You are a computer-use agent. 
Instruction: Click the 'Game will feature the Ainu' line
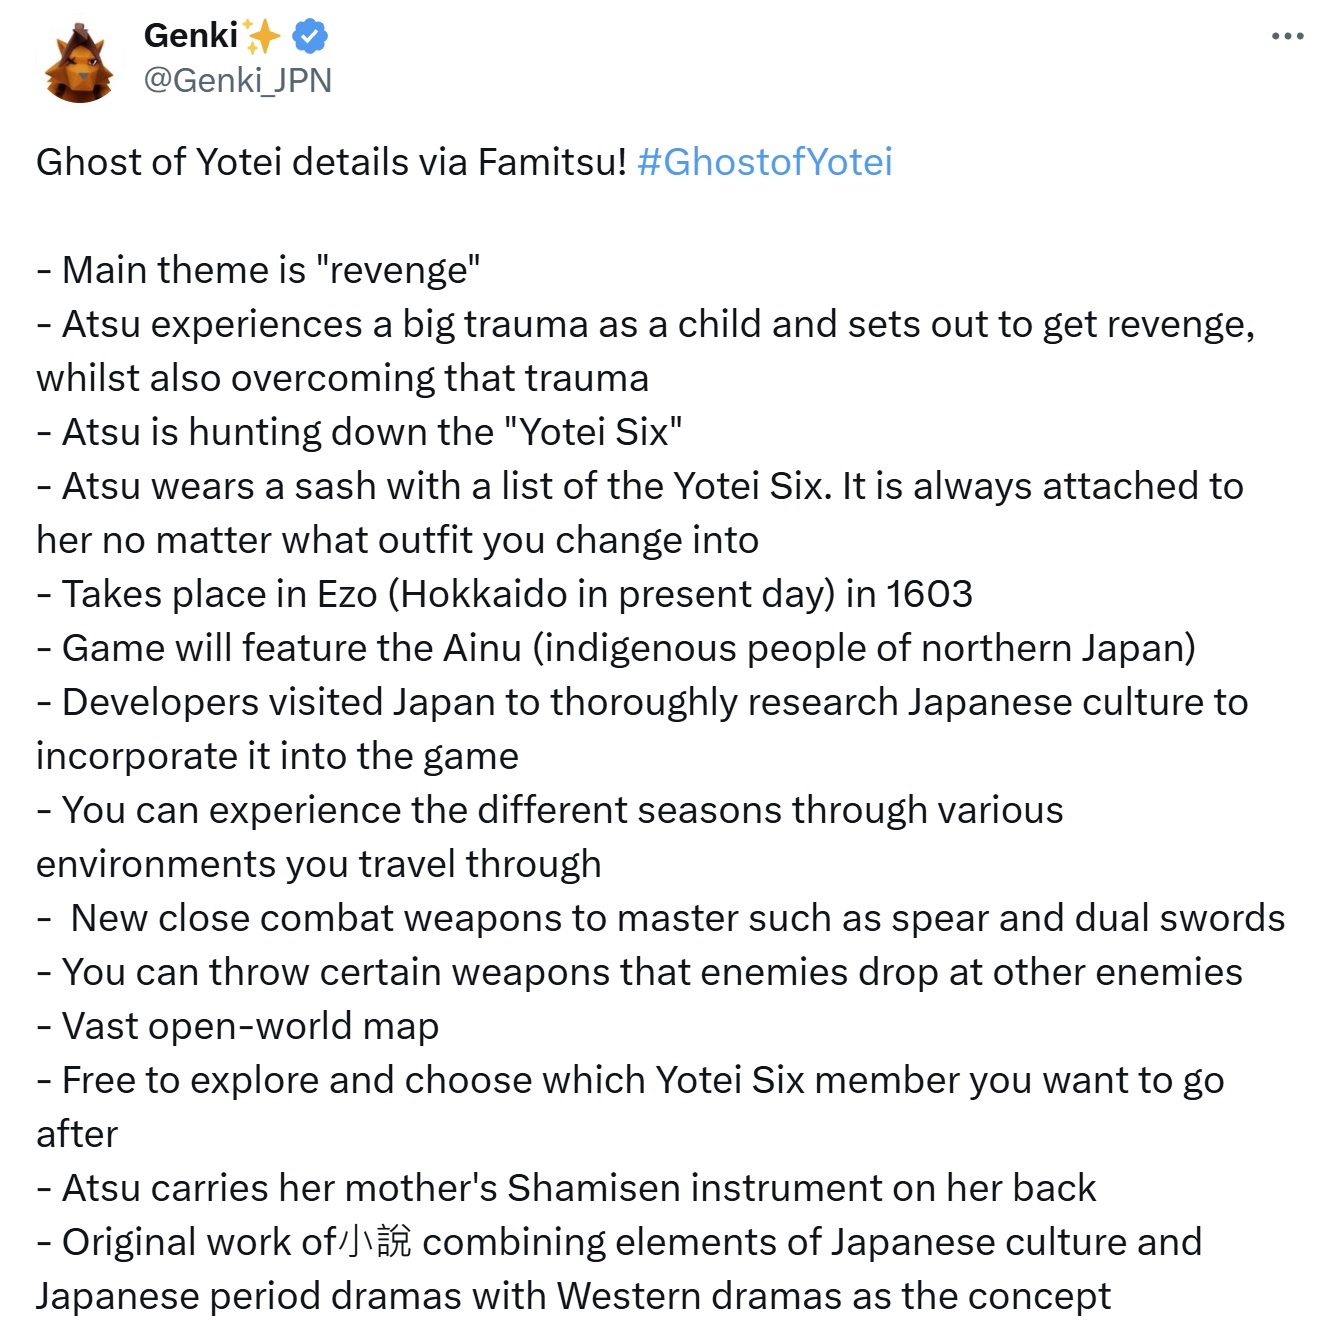[616, 648]
